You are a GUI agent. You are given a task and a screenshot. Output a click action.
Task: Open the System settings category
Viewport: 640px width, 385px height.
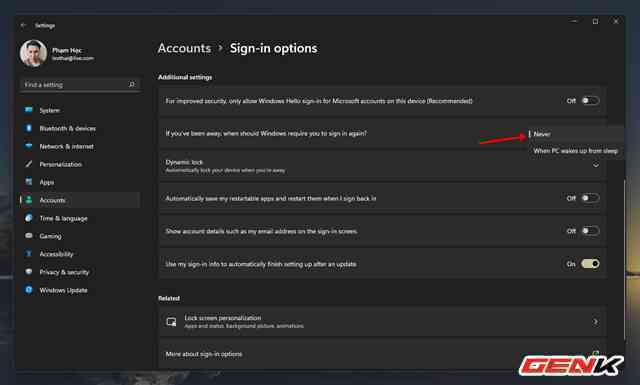click(80, 110)
